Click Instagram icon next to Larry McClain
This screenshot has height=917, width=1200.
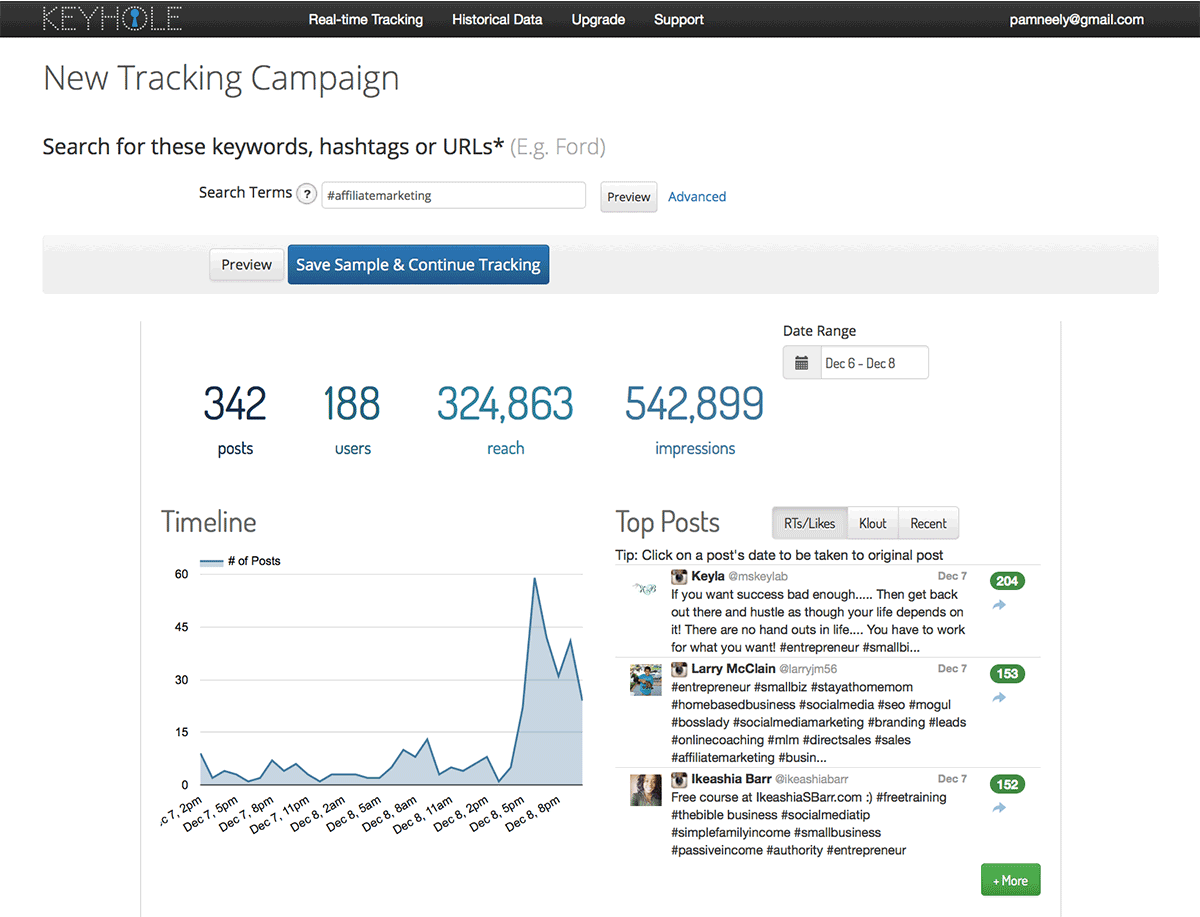(679, 669)
